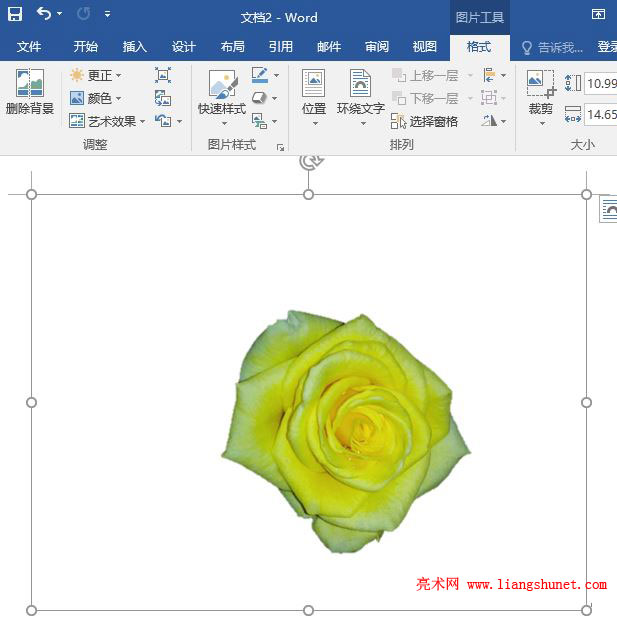Click the width field showing 14.65
The image size is (617, 634).
[601, 114]
